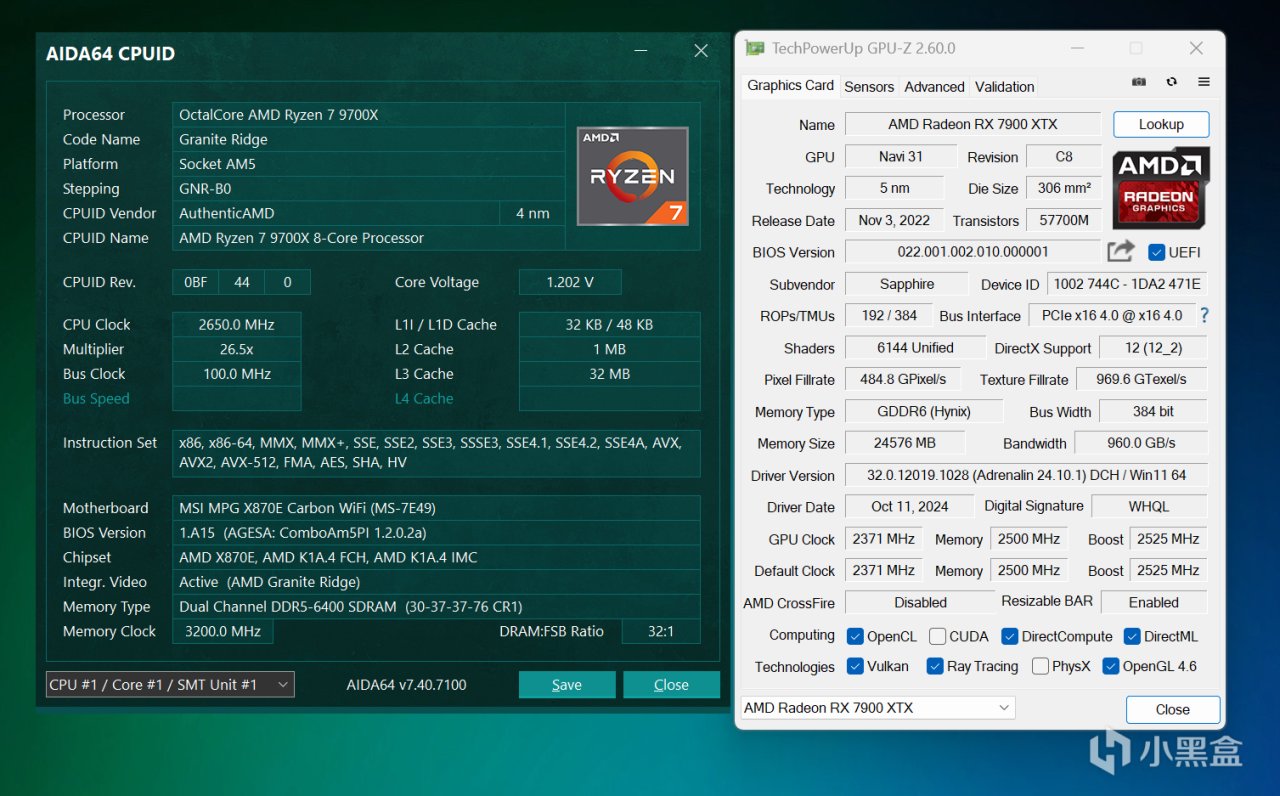Click the CPU Clock value '2650.0 MHz'
Screen dimensions: 1280x796
[x=236, y=324]
